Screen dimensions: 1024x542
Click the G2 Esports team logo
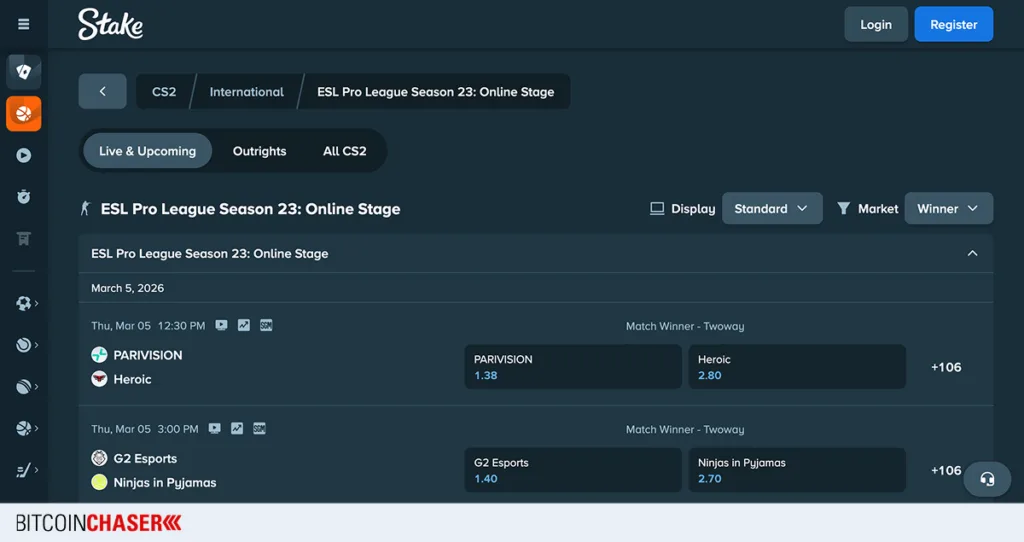click(x=99, y=458)
